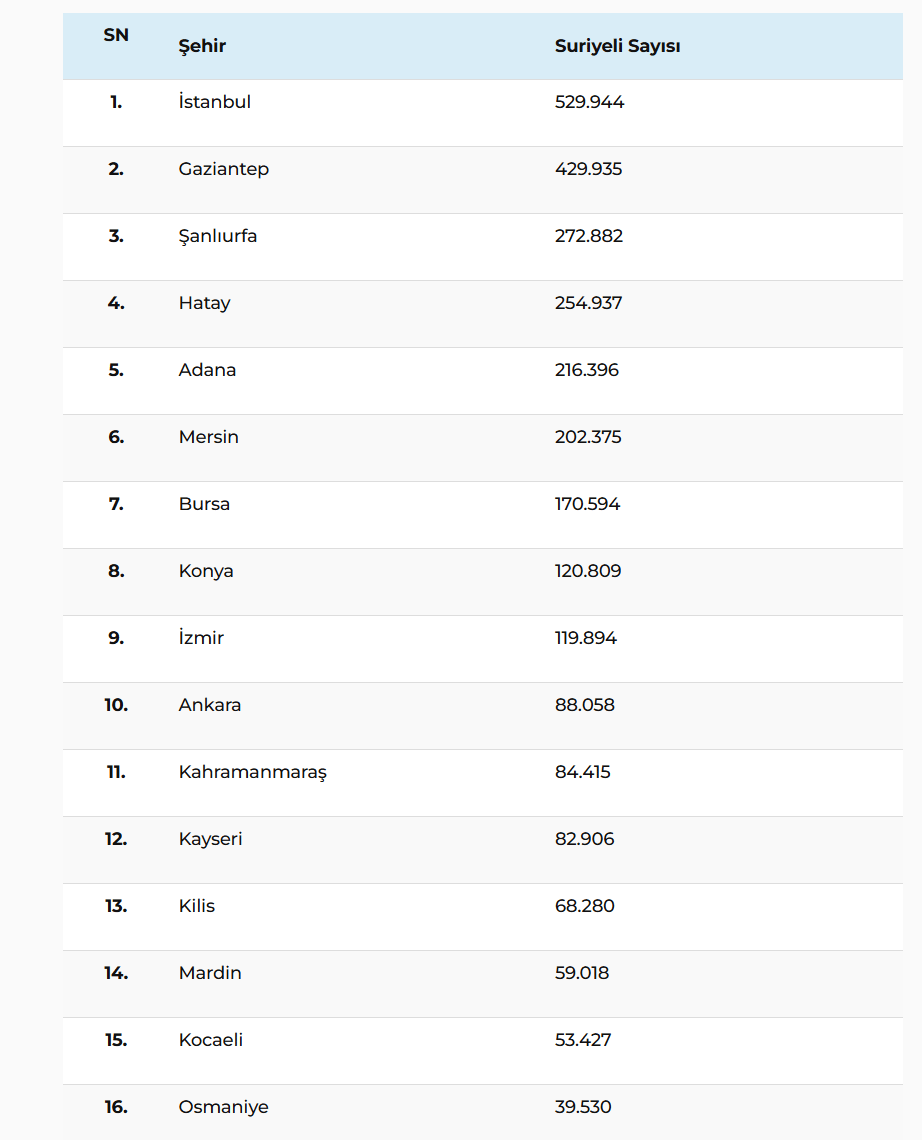
Task: Click the Osmaniye city name
Action: 223,1107
